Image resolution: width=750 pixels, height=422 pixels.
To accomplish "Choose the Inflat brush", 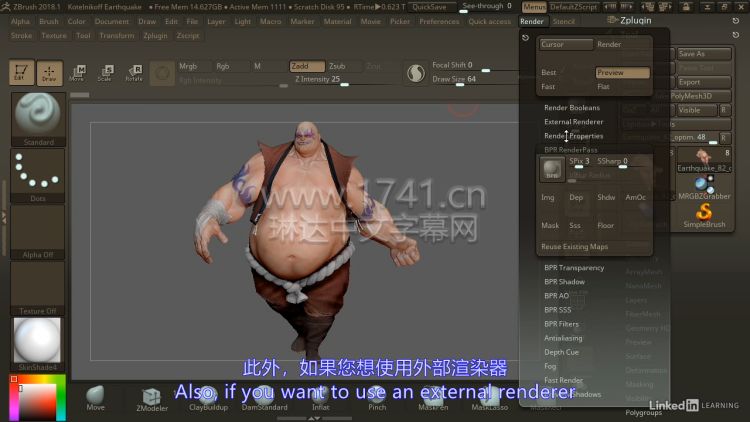I will [320, 399].
